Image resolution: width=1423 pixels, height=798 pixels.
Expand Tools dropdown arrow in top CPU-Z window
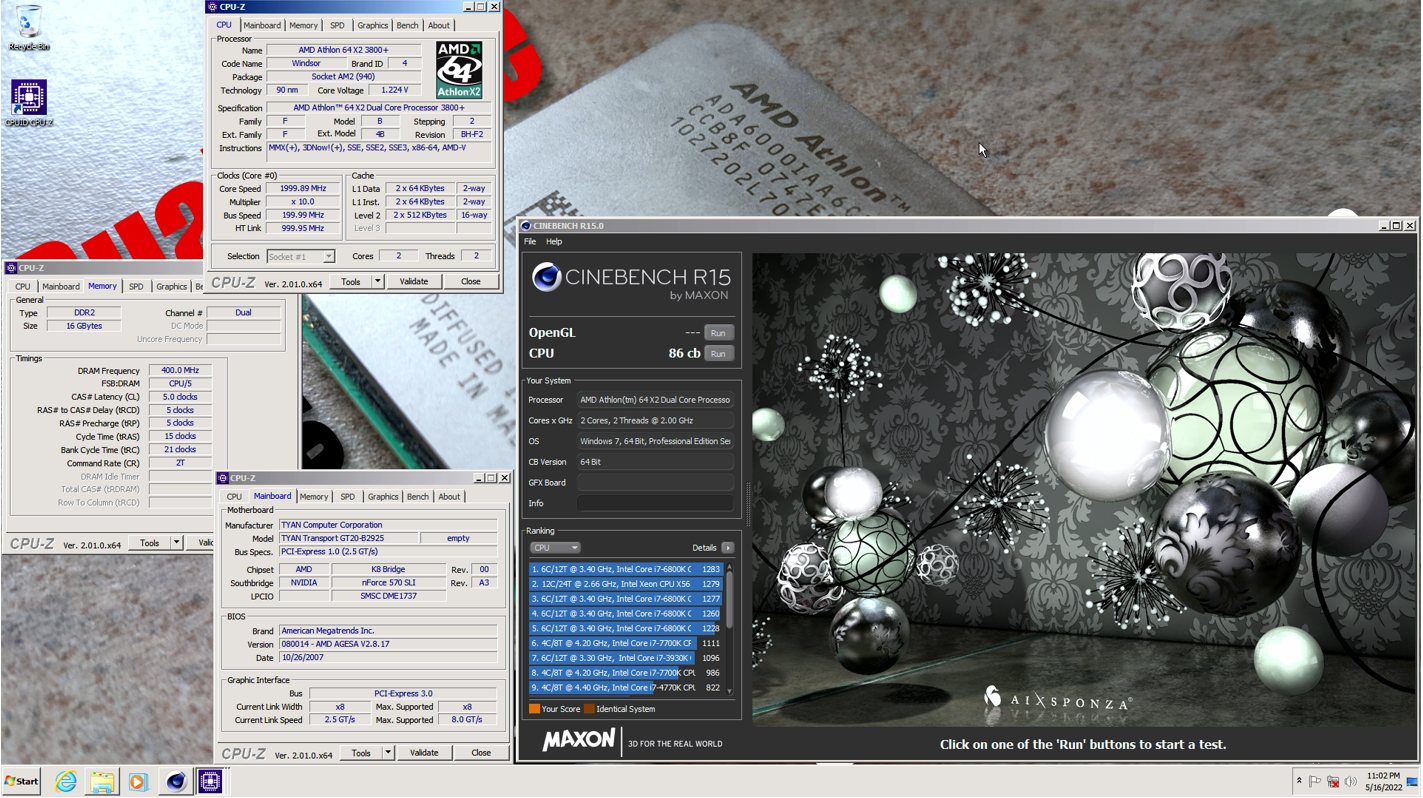(x=378, y=282)
